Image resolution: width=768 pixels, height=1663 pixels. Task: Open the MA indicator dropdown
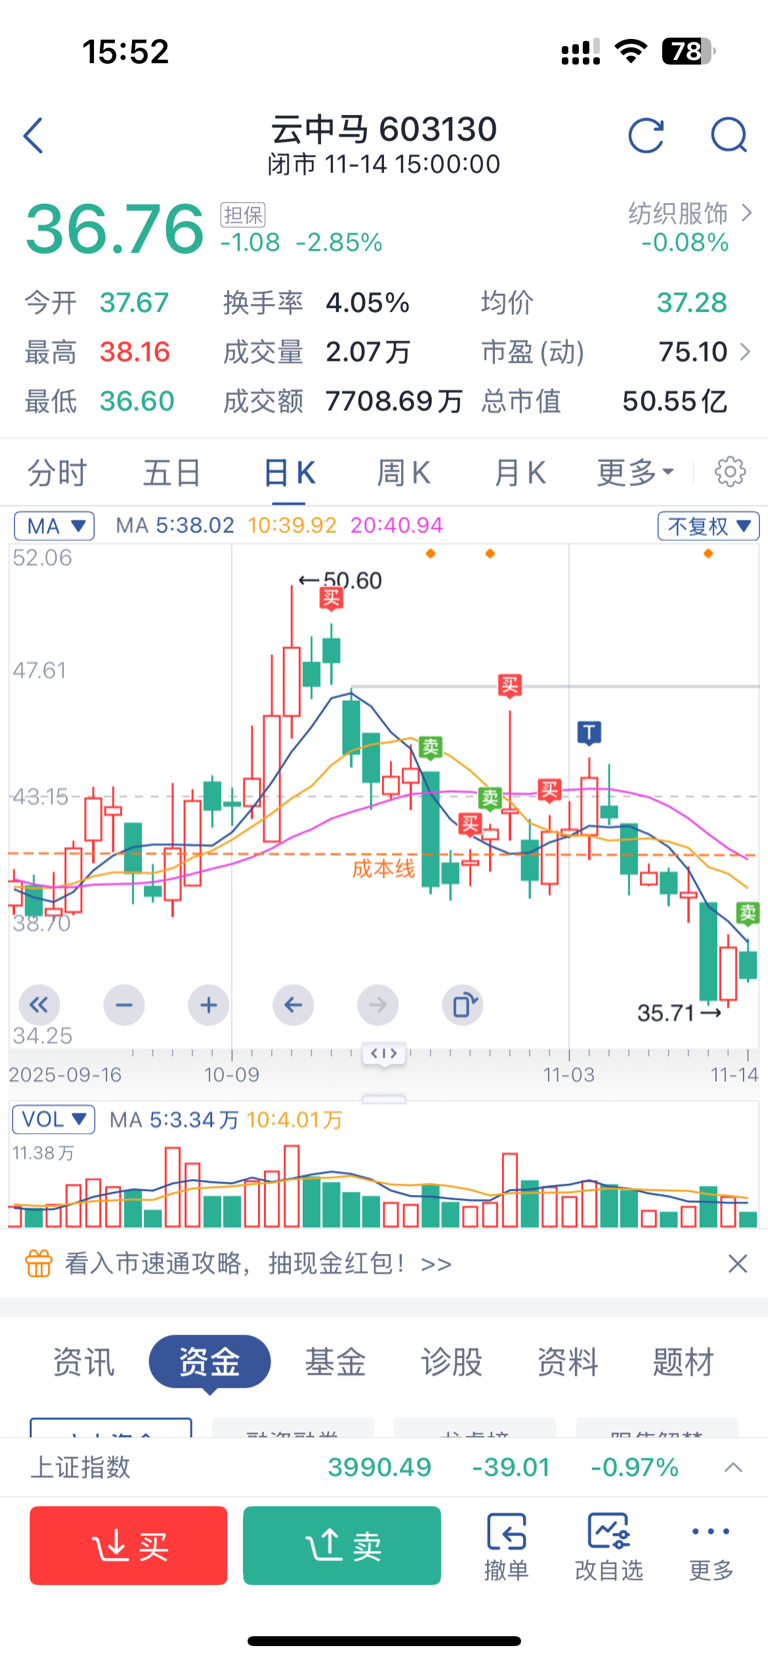(x=54, y=526)
